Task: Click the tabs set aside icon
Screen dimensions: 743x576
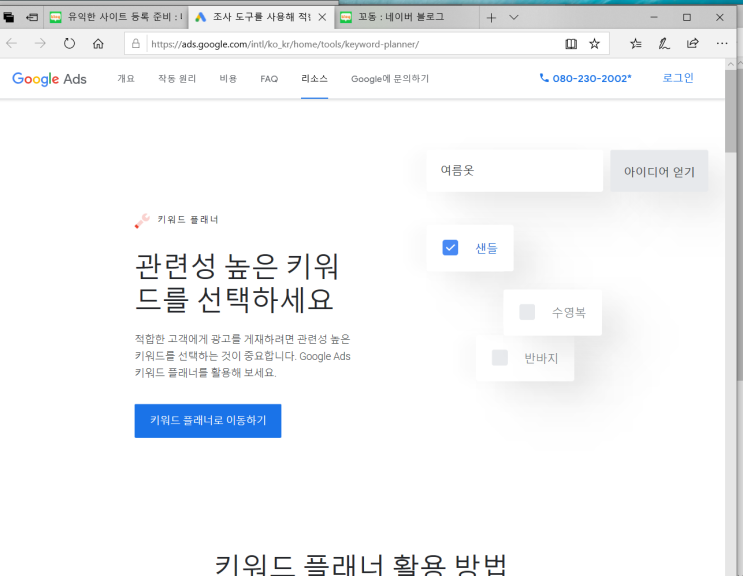Action: pos(9,18)
